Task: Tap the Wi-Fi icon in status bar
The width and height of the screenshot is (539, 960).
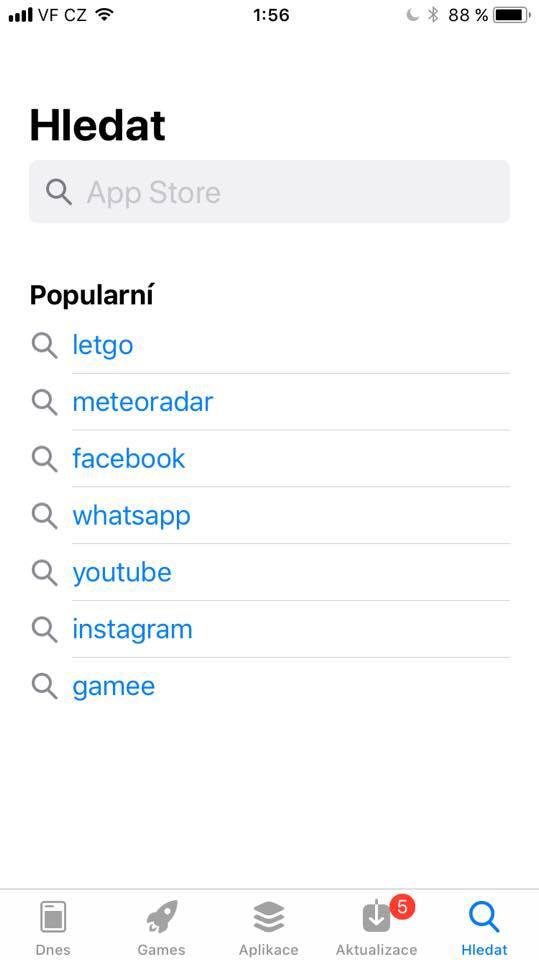Action: point(105,15)
